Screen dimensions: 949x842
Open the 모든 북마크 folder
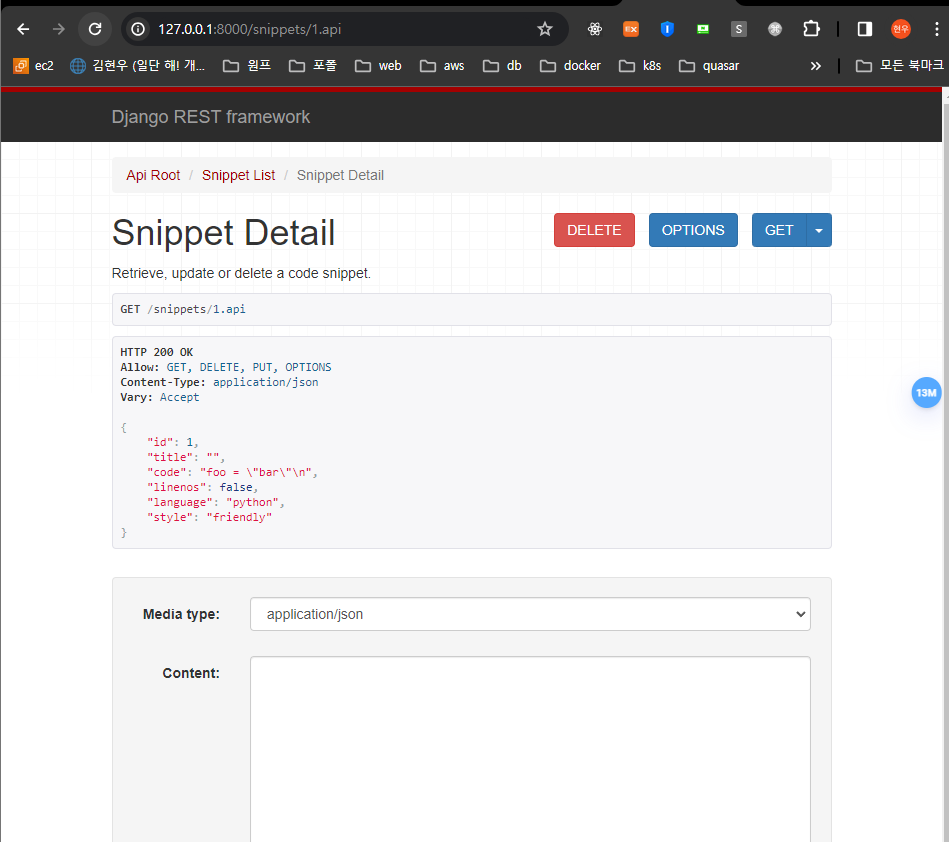point(899,65)
